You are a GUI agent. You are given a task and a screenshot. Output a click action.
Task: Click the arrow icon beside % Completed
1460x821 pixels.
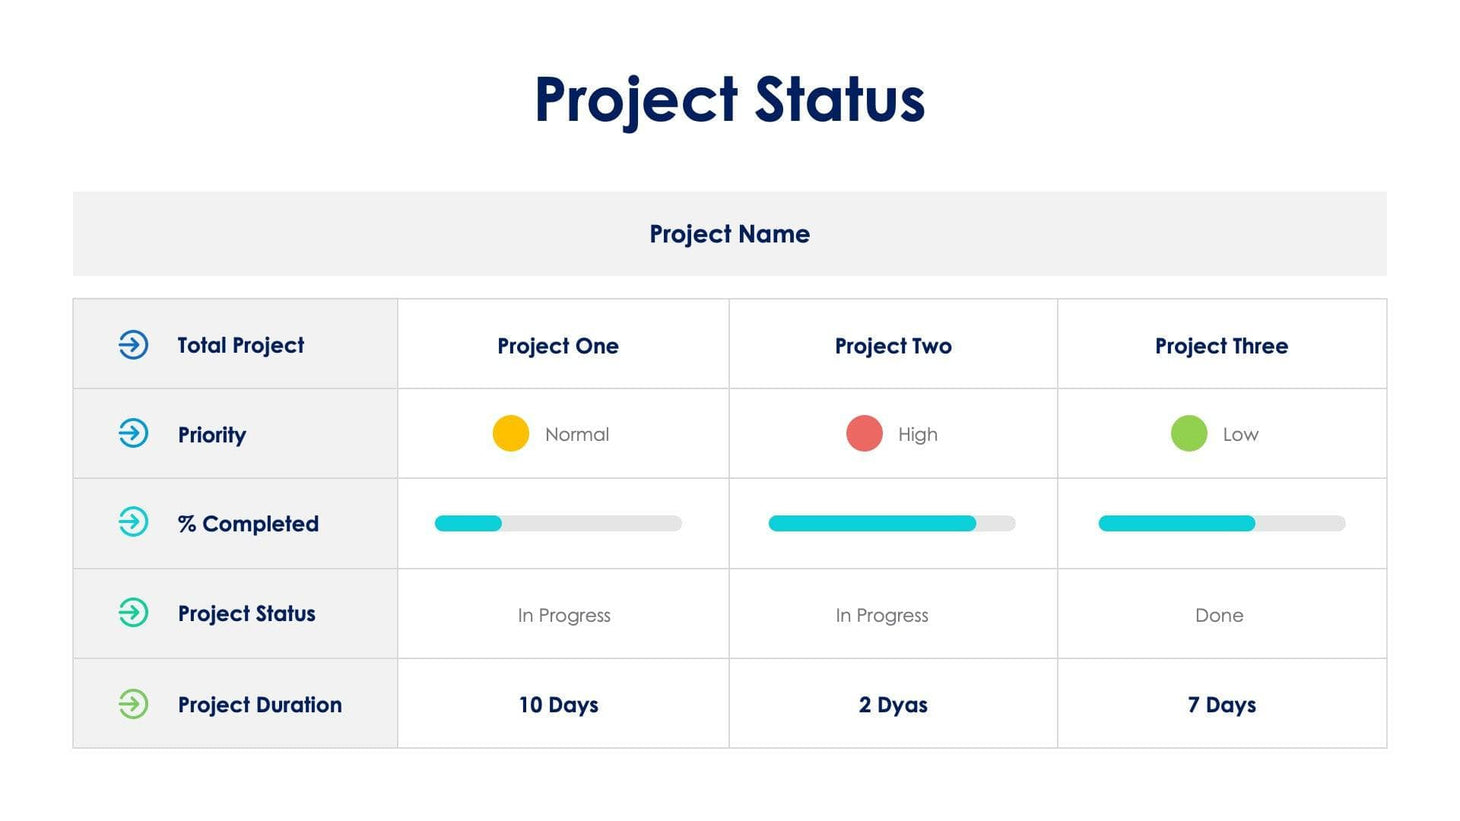[133, 522]
